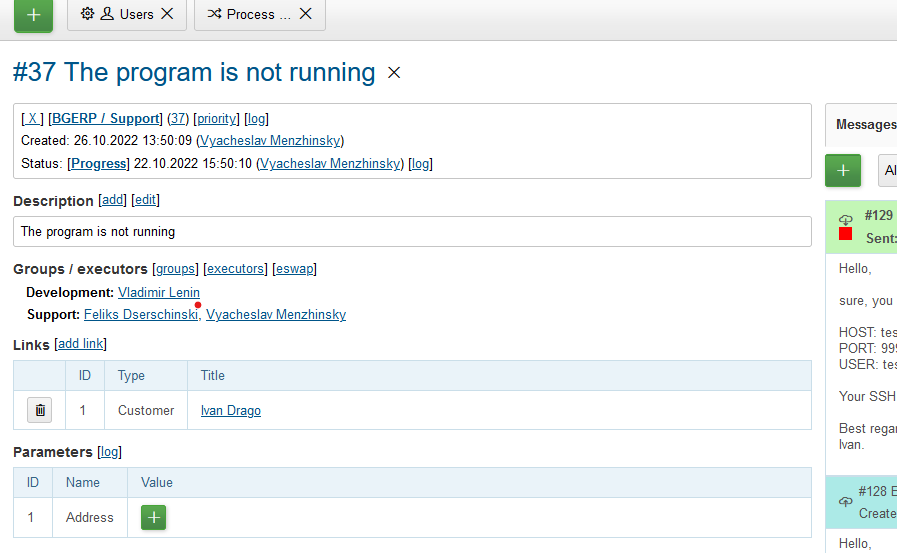This screenshot has width=897, height=553.
Task: Open Vladimir Lenin executor link
Action: pos(158,292)
